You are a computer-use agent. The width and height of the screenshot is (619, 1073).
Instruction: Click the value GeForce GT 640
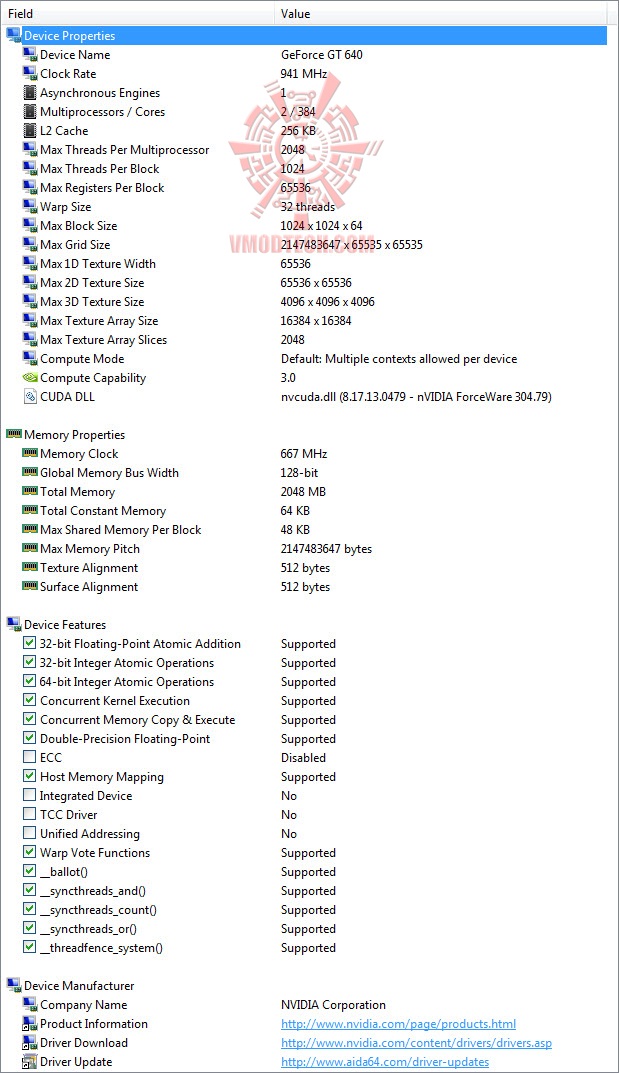click(x=321, y=55)
